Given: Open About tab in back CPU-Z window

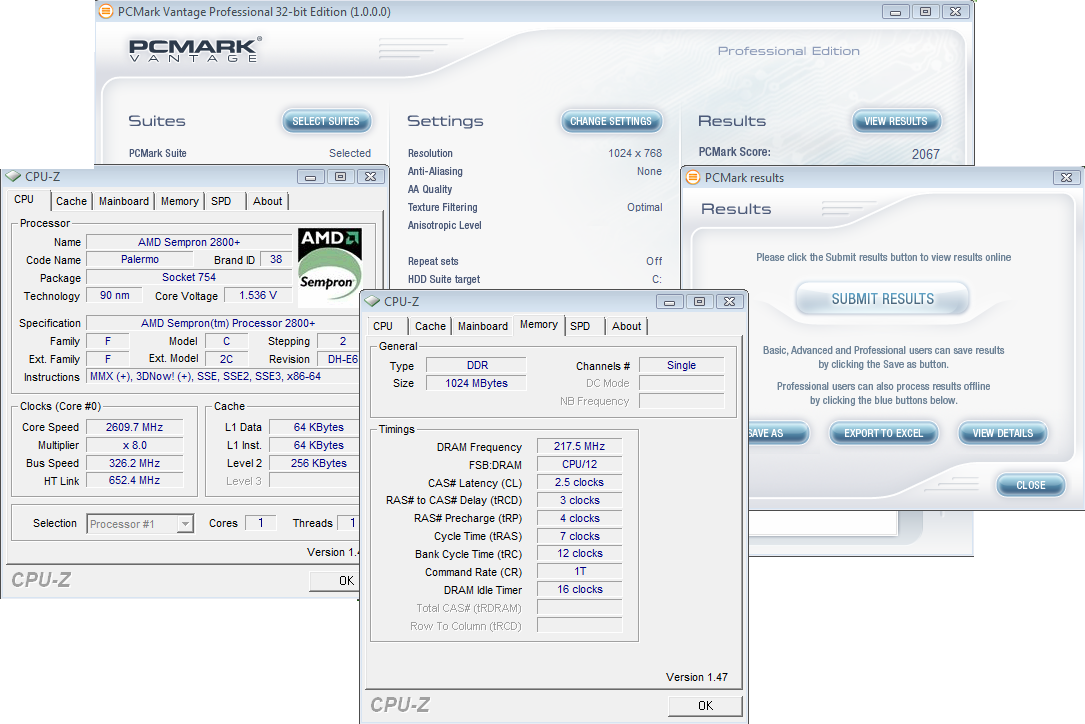Looking at the screenshot, I should click(268, 201).
